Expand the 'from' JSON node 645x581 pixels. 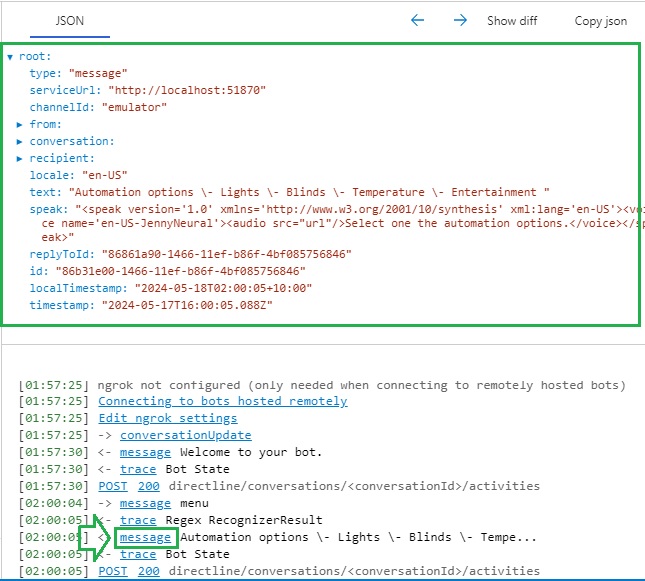click(20, 125)
